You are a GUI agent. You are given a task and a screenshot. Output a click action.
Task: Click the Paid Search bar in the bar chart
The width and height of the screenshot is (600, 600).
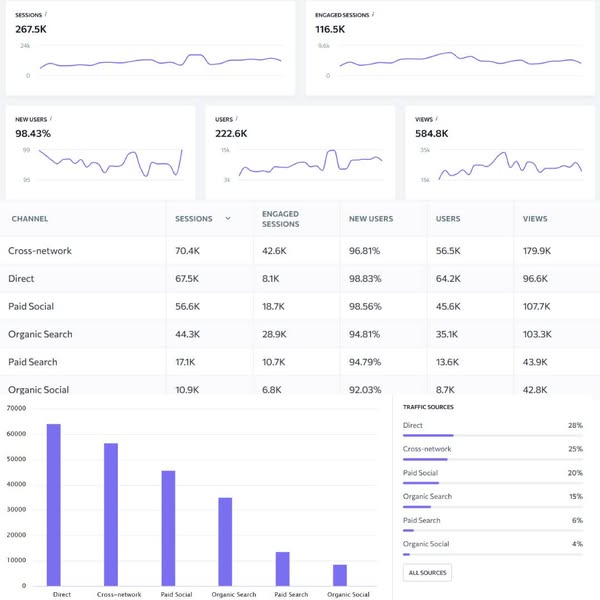[283, 569]
